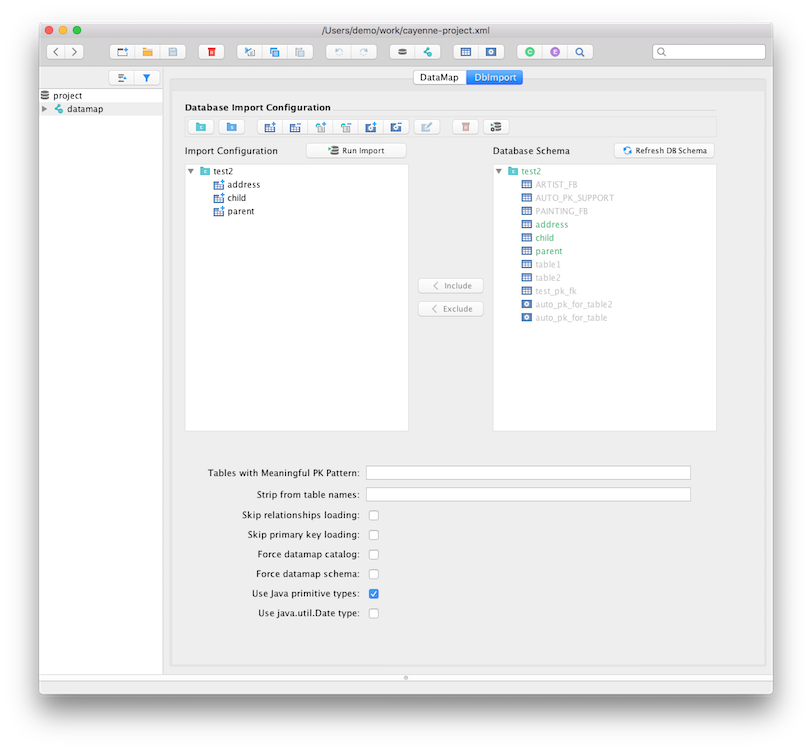Collapse test2 in Database Schema tree
Screen dimensions: 812x750
tap(499, 171)
